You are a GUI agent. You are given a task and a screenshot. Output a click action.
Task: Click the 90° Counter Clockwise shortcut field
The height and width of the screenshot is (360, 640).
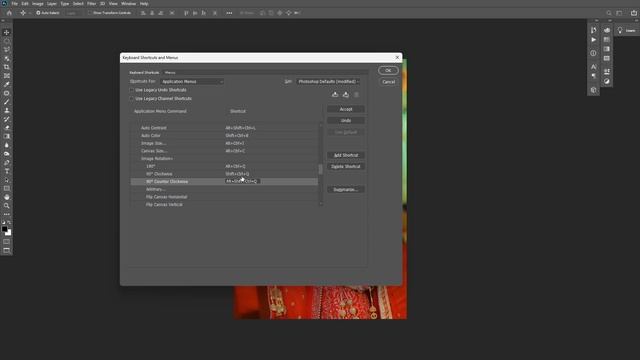tap(242, 181)
